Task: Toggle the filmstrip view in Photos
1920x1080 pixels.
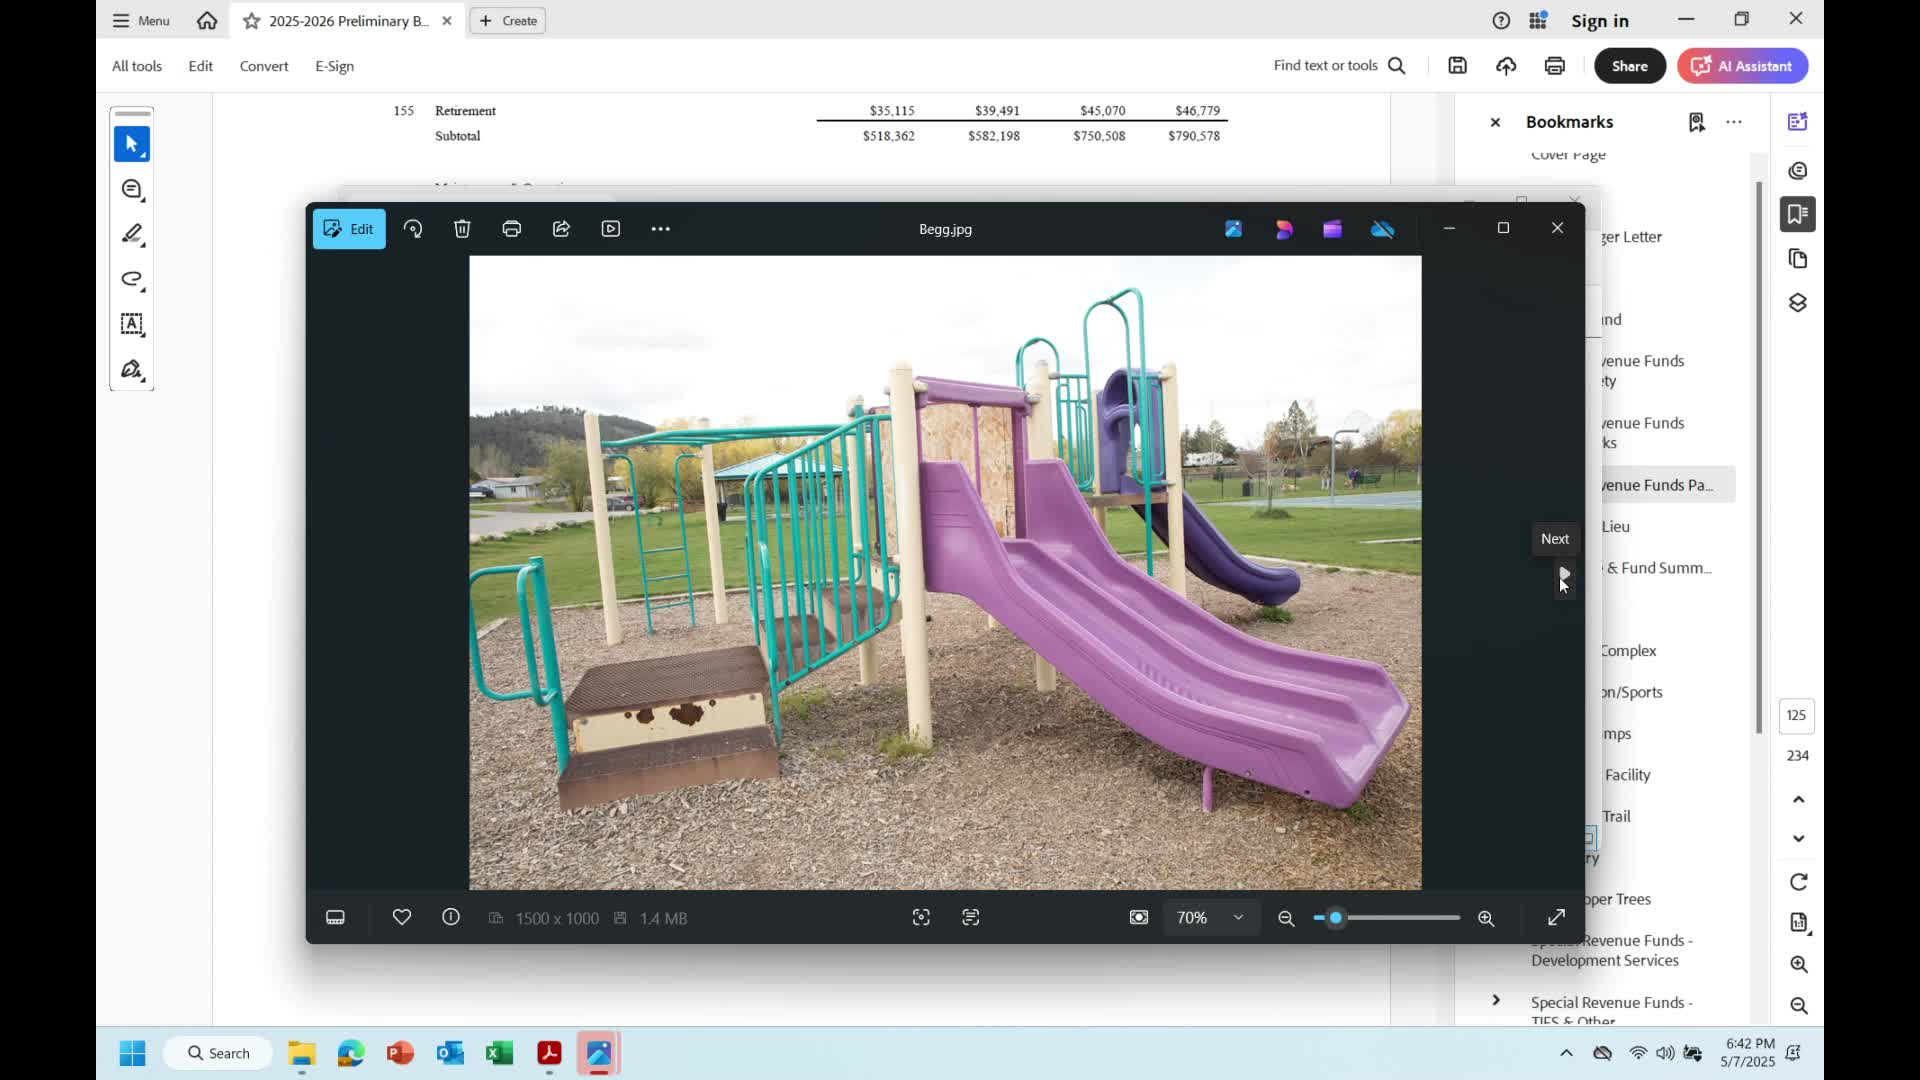Action: [336, 917]
